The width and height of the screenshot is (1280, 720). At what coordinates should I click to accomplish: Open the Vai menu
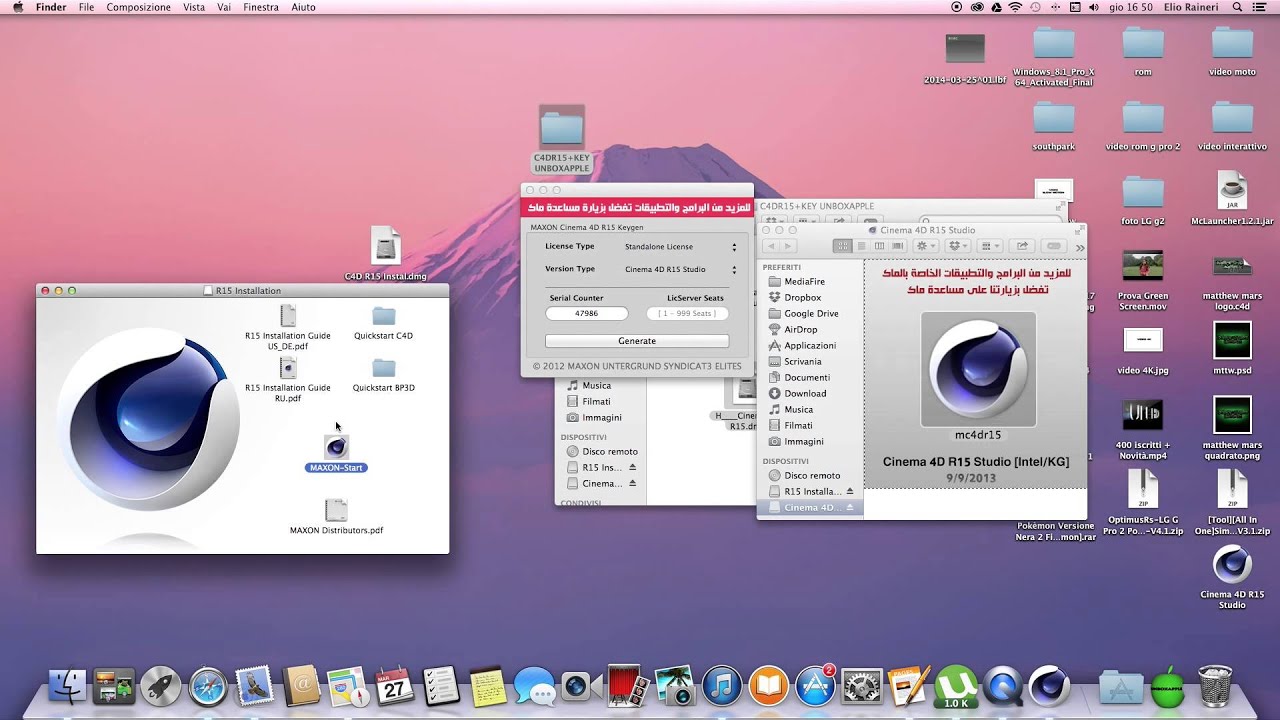click(x=224, y=7)
